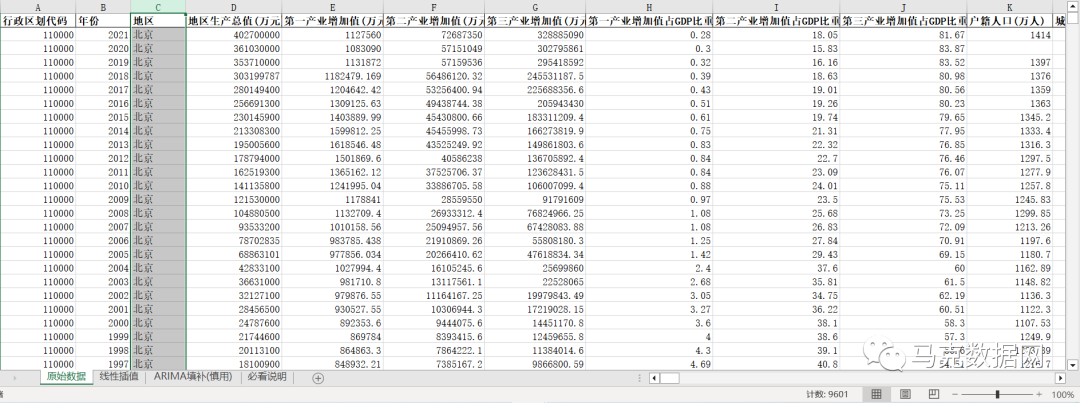Image resolution: width=1080 pixels, height=403 pixels.
Task: Add a new sheet with the plus button
Action: click(x=318, y=378)
